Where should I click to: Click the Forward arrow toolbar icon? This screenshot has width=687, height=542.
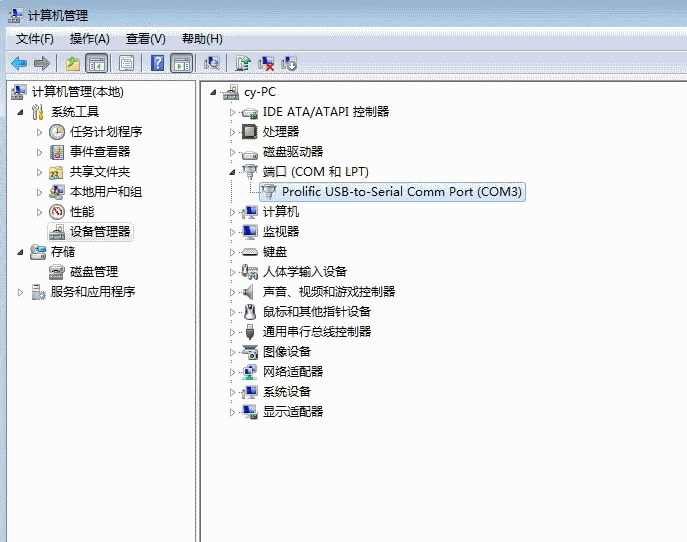[42, 64]
